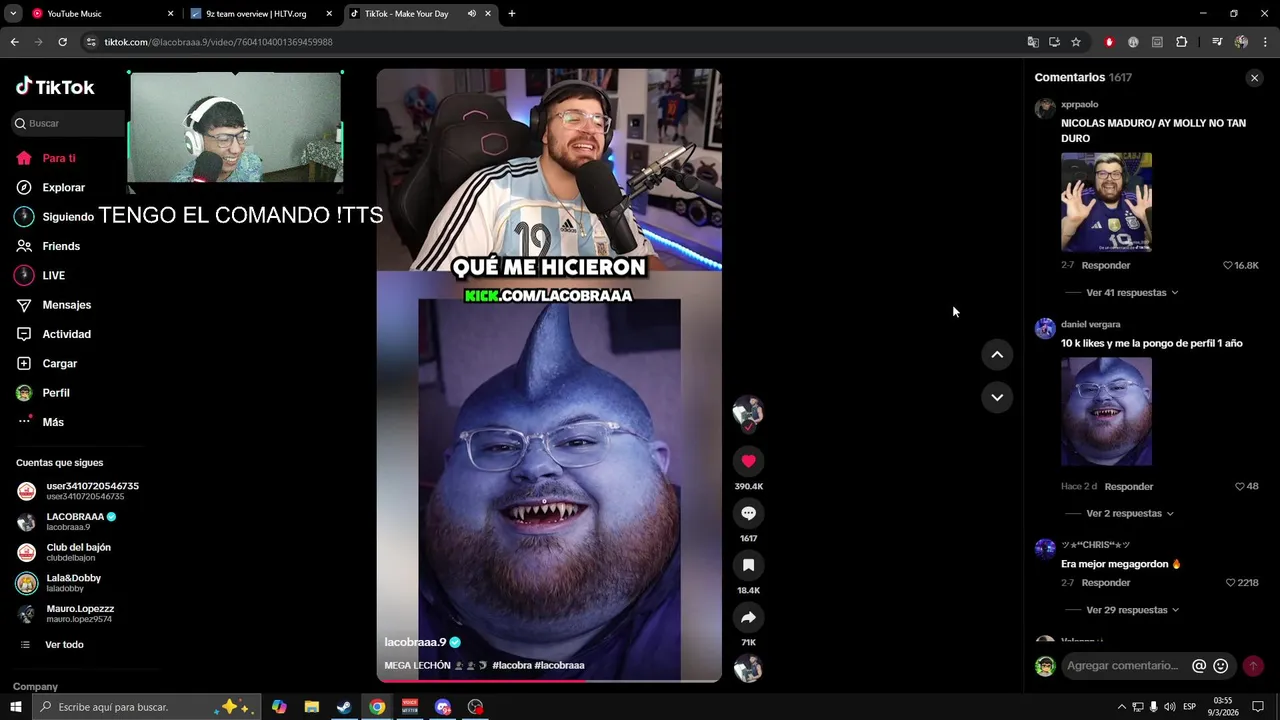Screen dimensions: 1280x720
Task: Click the 'Buscar' search field
Action: click(x=68, y=123)
